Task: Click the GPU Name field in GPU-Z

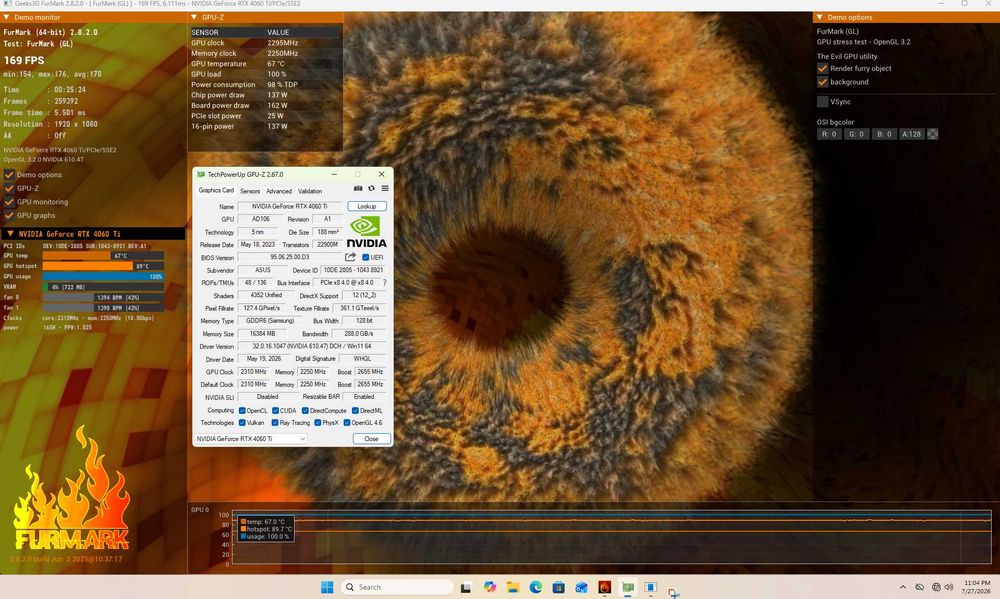Action: point(290,206)
